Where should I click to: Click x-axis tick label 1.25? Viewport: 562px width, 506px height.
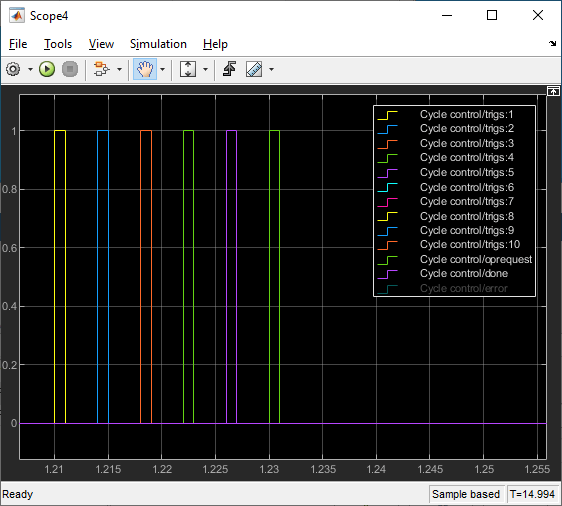click(x=484, y=469)
